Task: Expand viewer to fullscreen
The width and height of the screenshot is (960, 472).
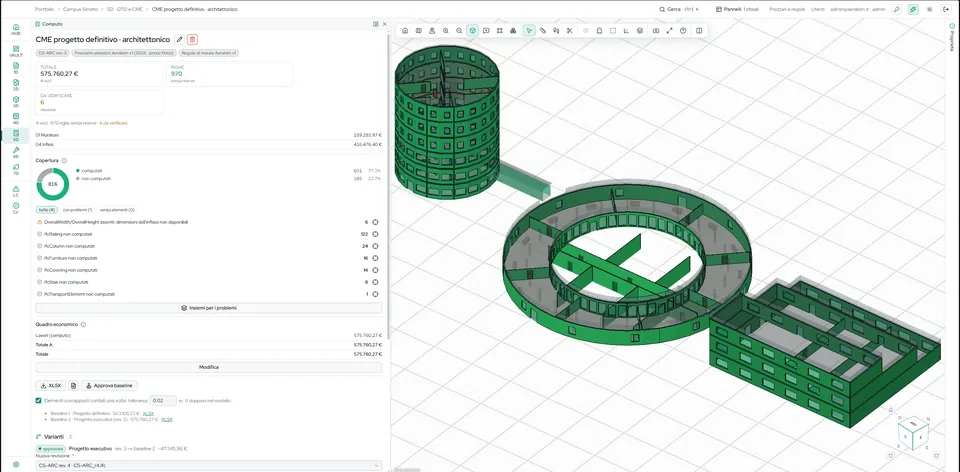Action: (x=669, y=31)
